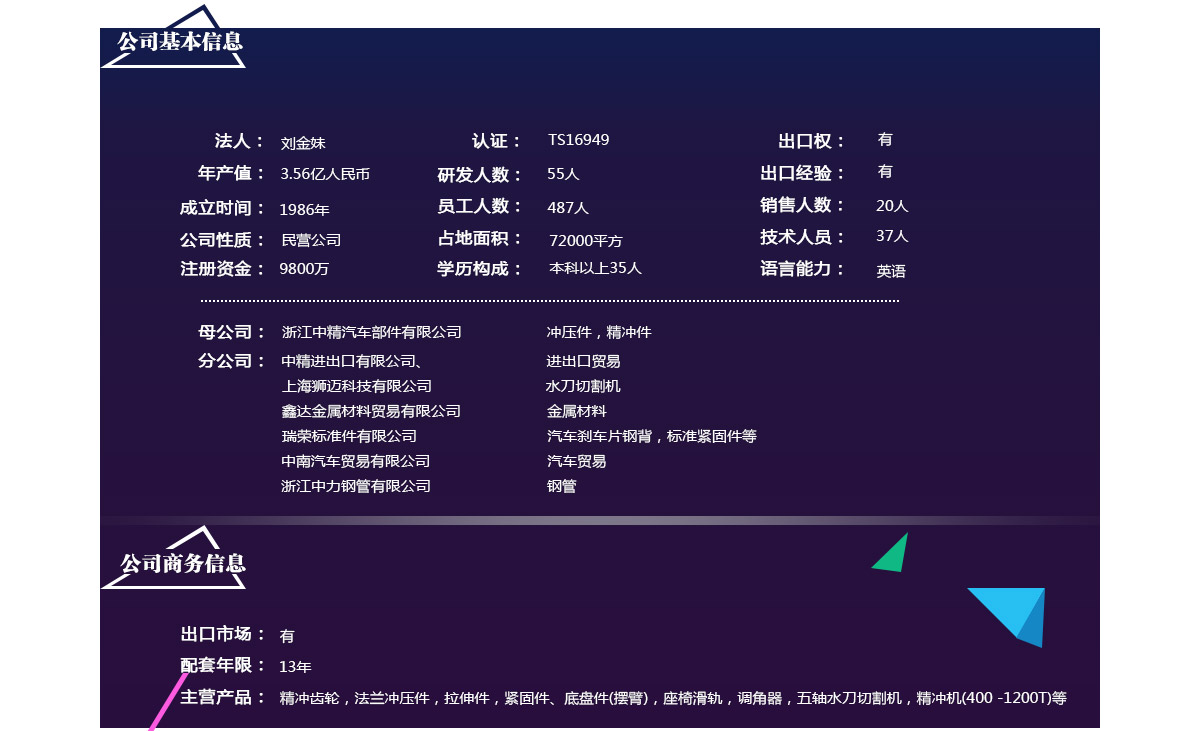This screenshot has width=1200, height=731.
Task: Select the 3.56亿人民币 annual output value
Action: tap(325, 174)
